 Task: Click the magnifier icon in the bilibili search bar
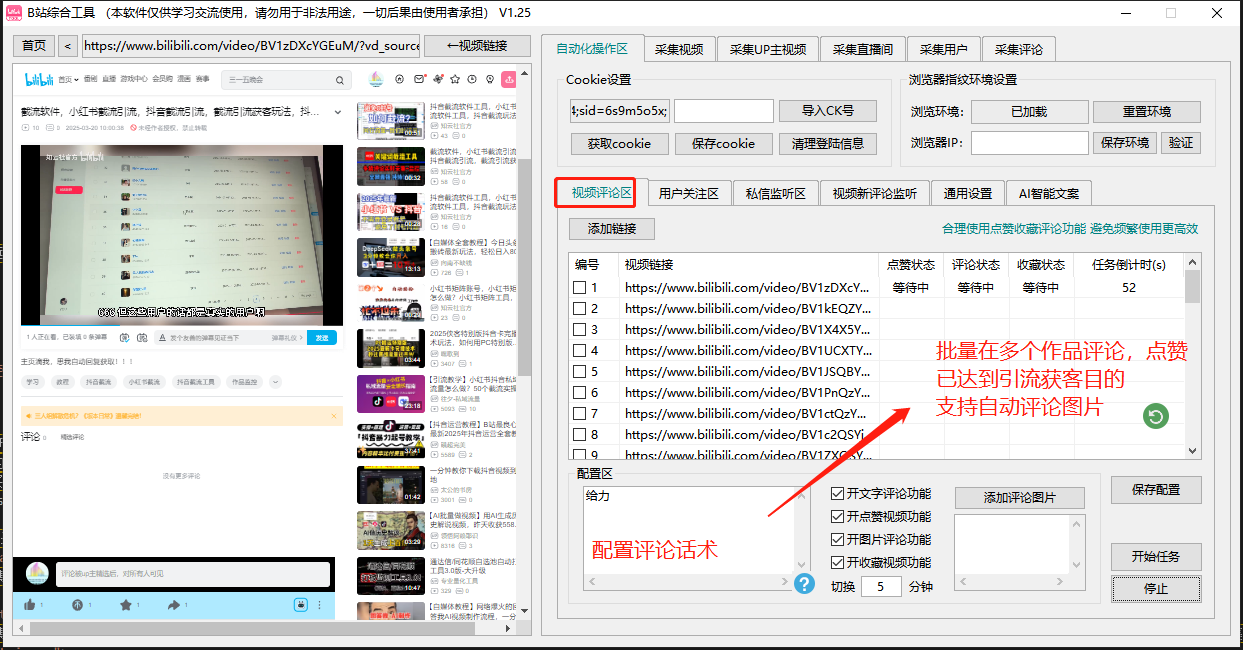coord(340,79)
